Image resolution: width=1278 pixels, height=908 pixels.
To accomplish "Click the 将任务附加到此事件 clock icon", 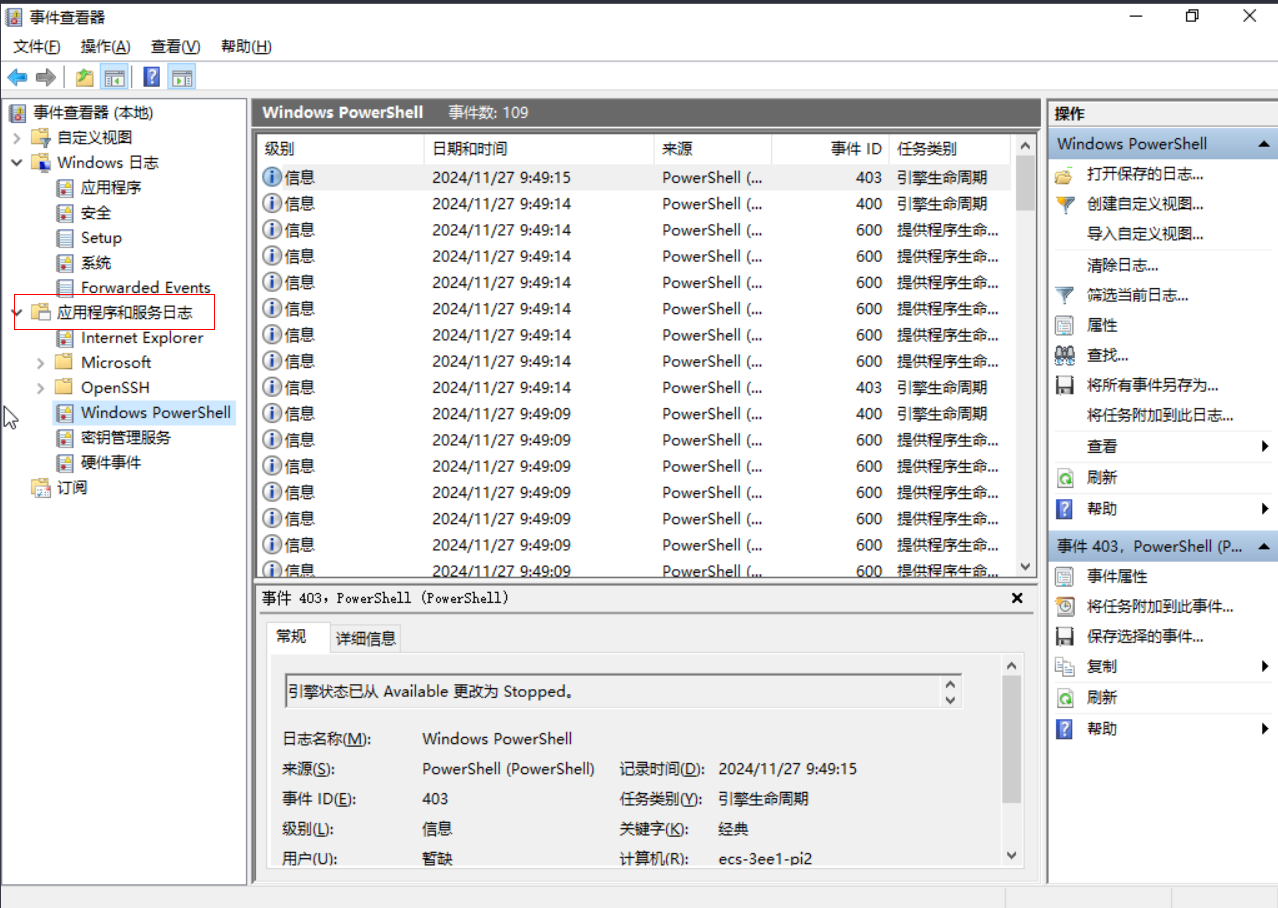I will [1065, 607].
